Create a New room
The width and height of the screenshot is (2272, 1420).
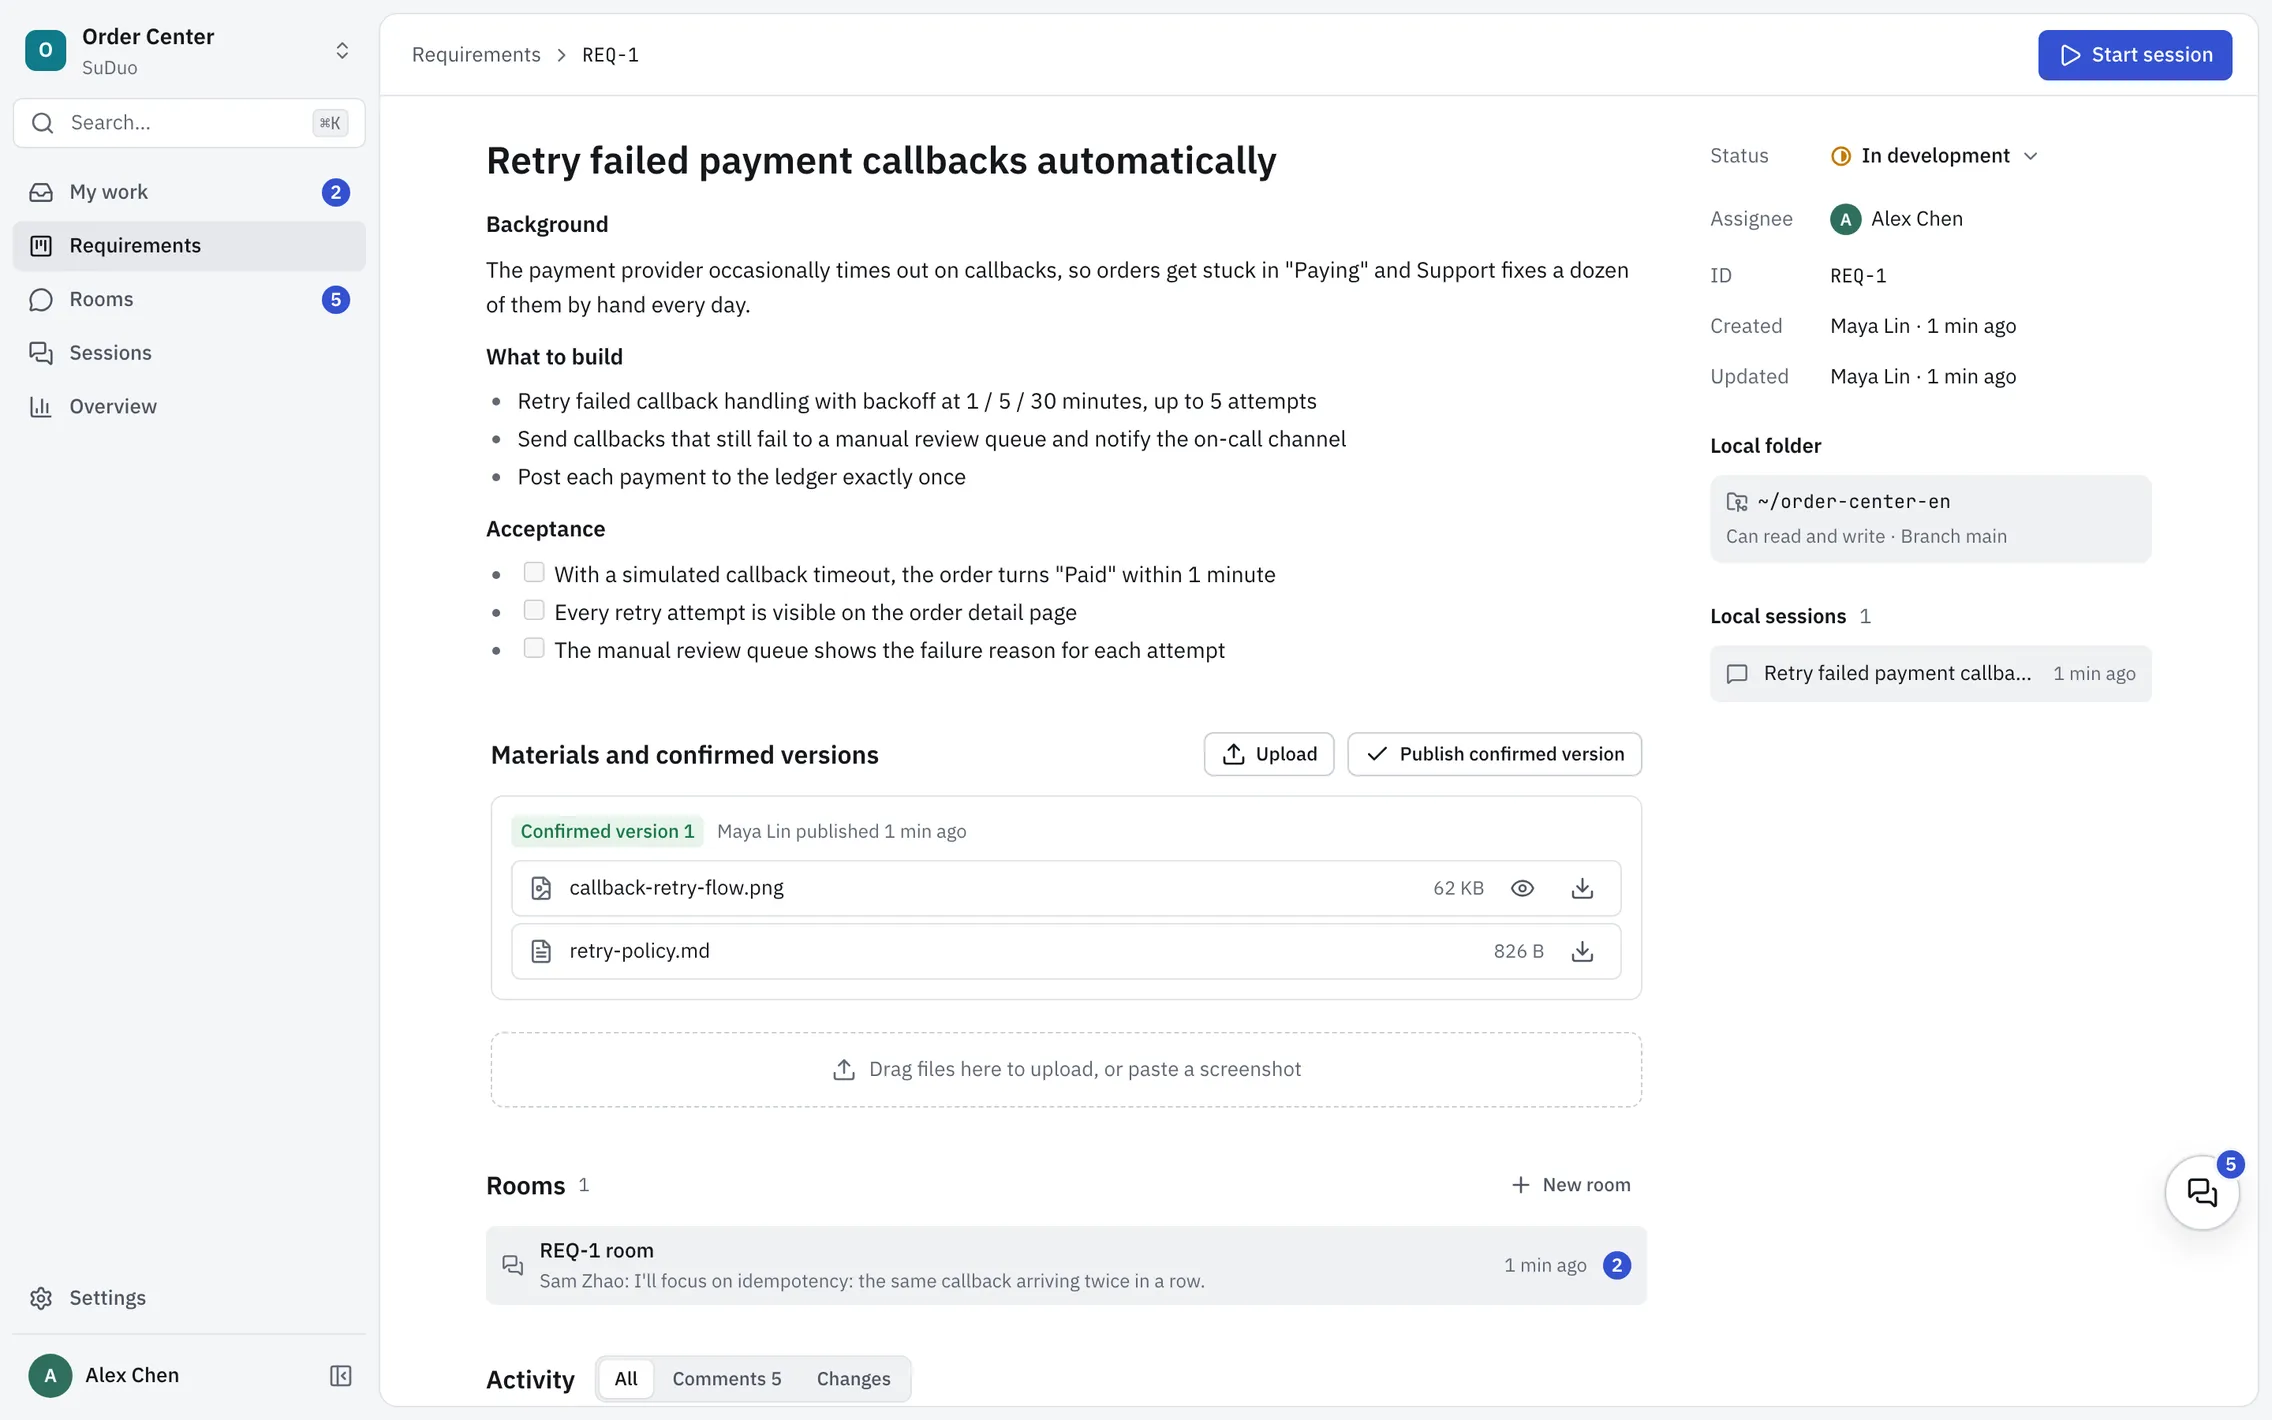click(1570, 1185)
